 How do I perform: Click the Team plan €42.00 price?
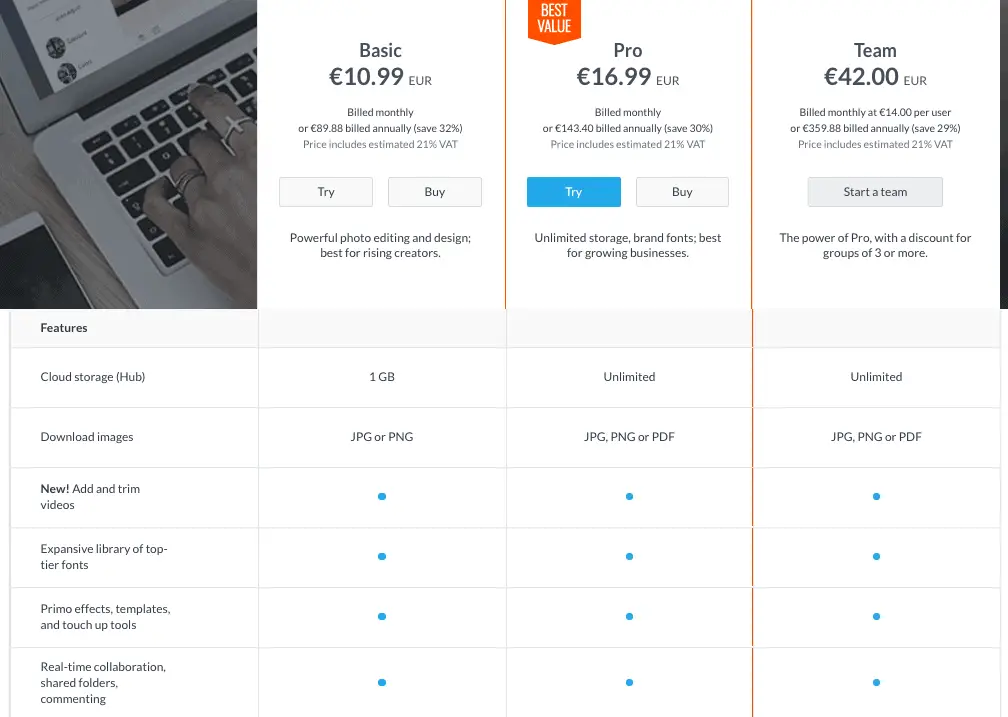[861, 77]
